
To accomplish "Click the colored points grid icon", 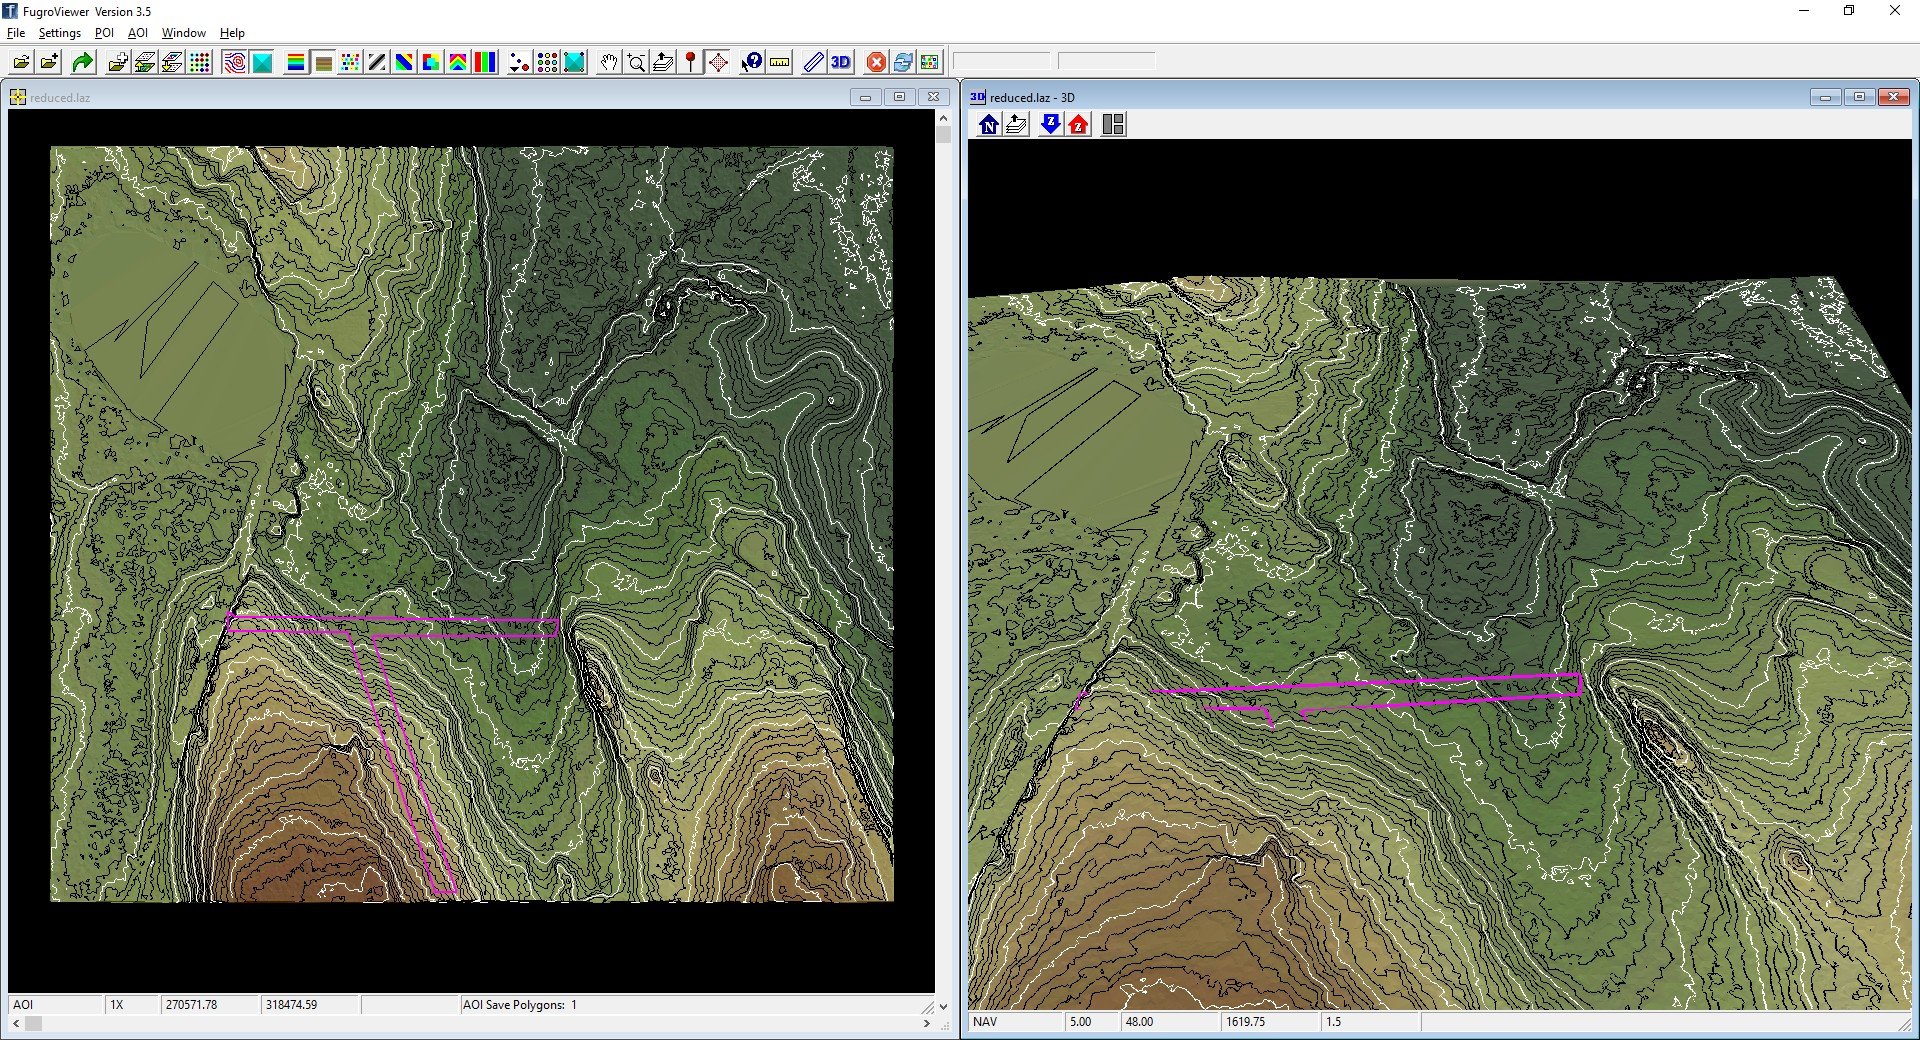I will coord(200,62).
